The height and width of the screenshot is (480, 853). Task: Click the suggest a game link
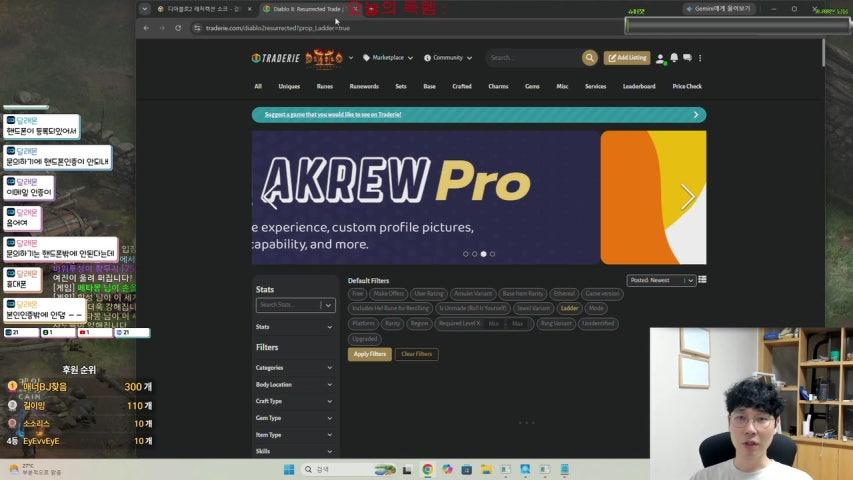point(332,115)
